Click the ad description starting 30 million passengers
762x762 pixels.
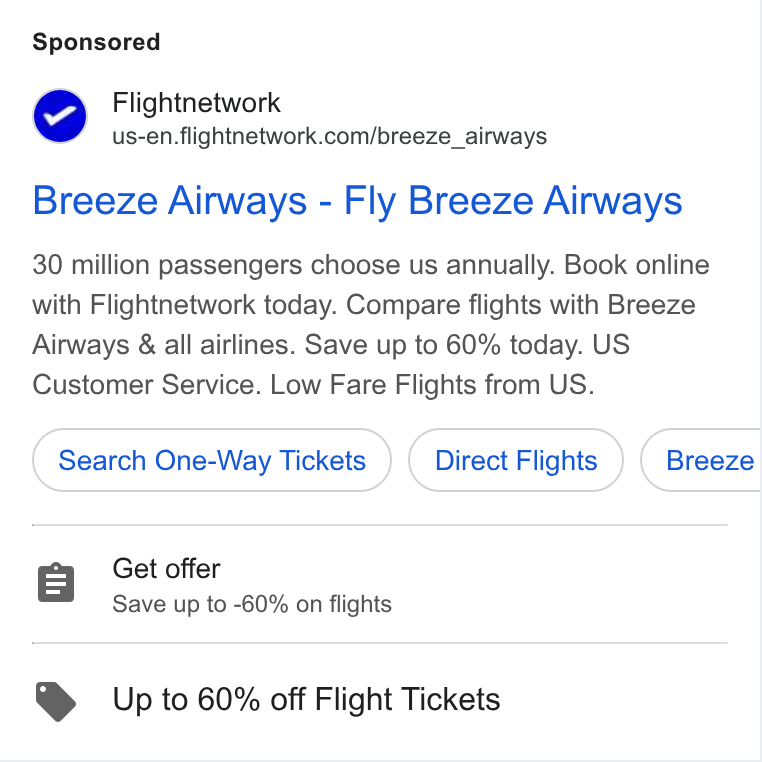point(371,325)
